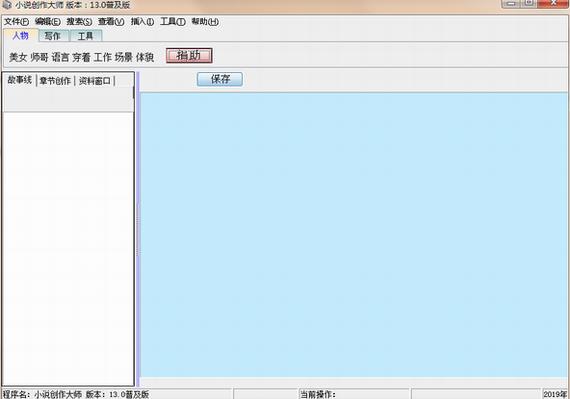Open the 文件(F) menu
This screenshot has width=570, height=399.
pos(16,22)
